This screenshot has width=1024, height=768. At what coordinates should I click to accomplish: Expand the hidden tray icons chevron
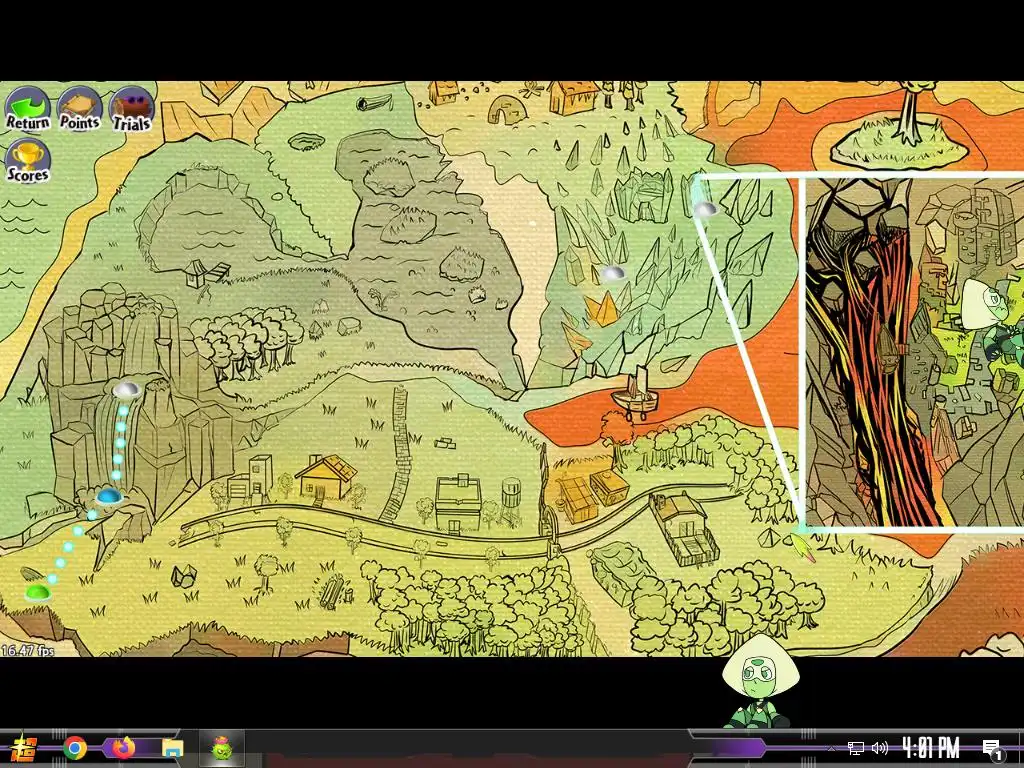(x=831, y=748)
